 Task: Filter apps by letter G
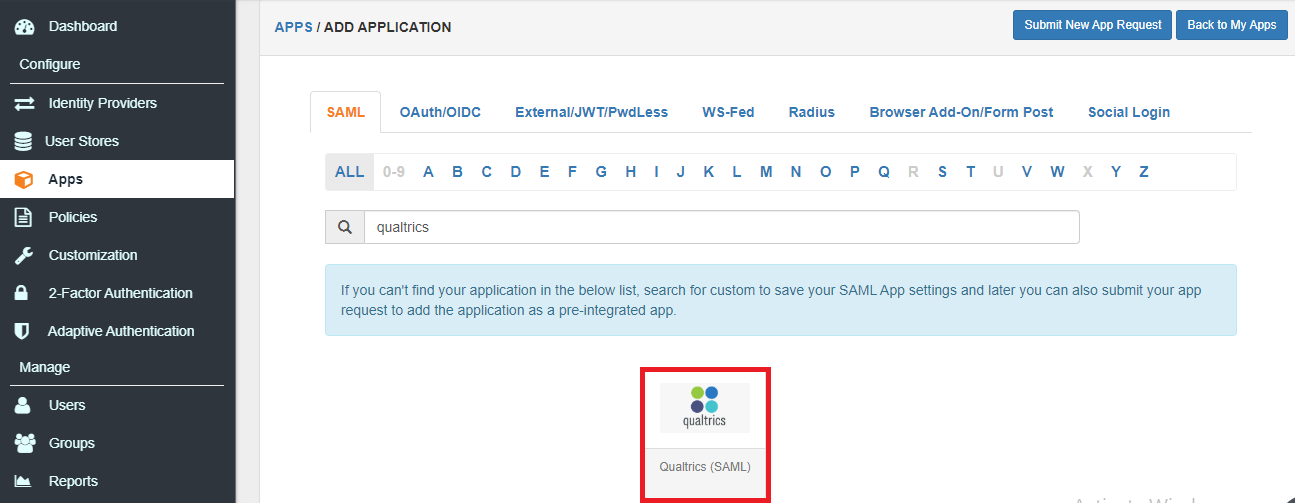pos(601,172)
